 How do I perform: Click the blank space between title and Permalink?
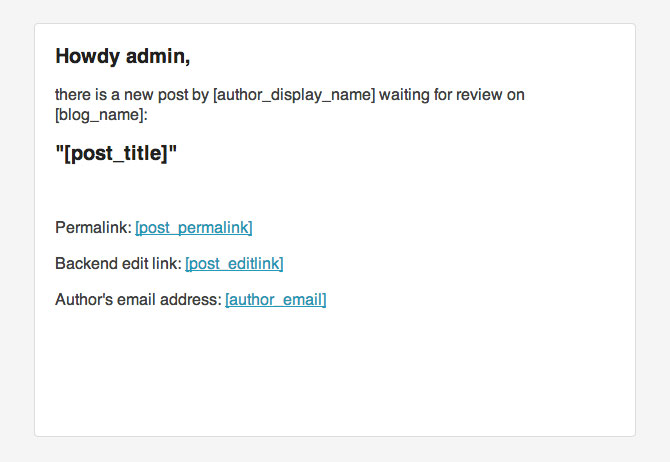335,192
